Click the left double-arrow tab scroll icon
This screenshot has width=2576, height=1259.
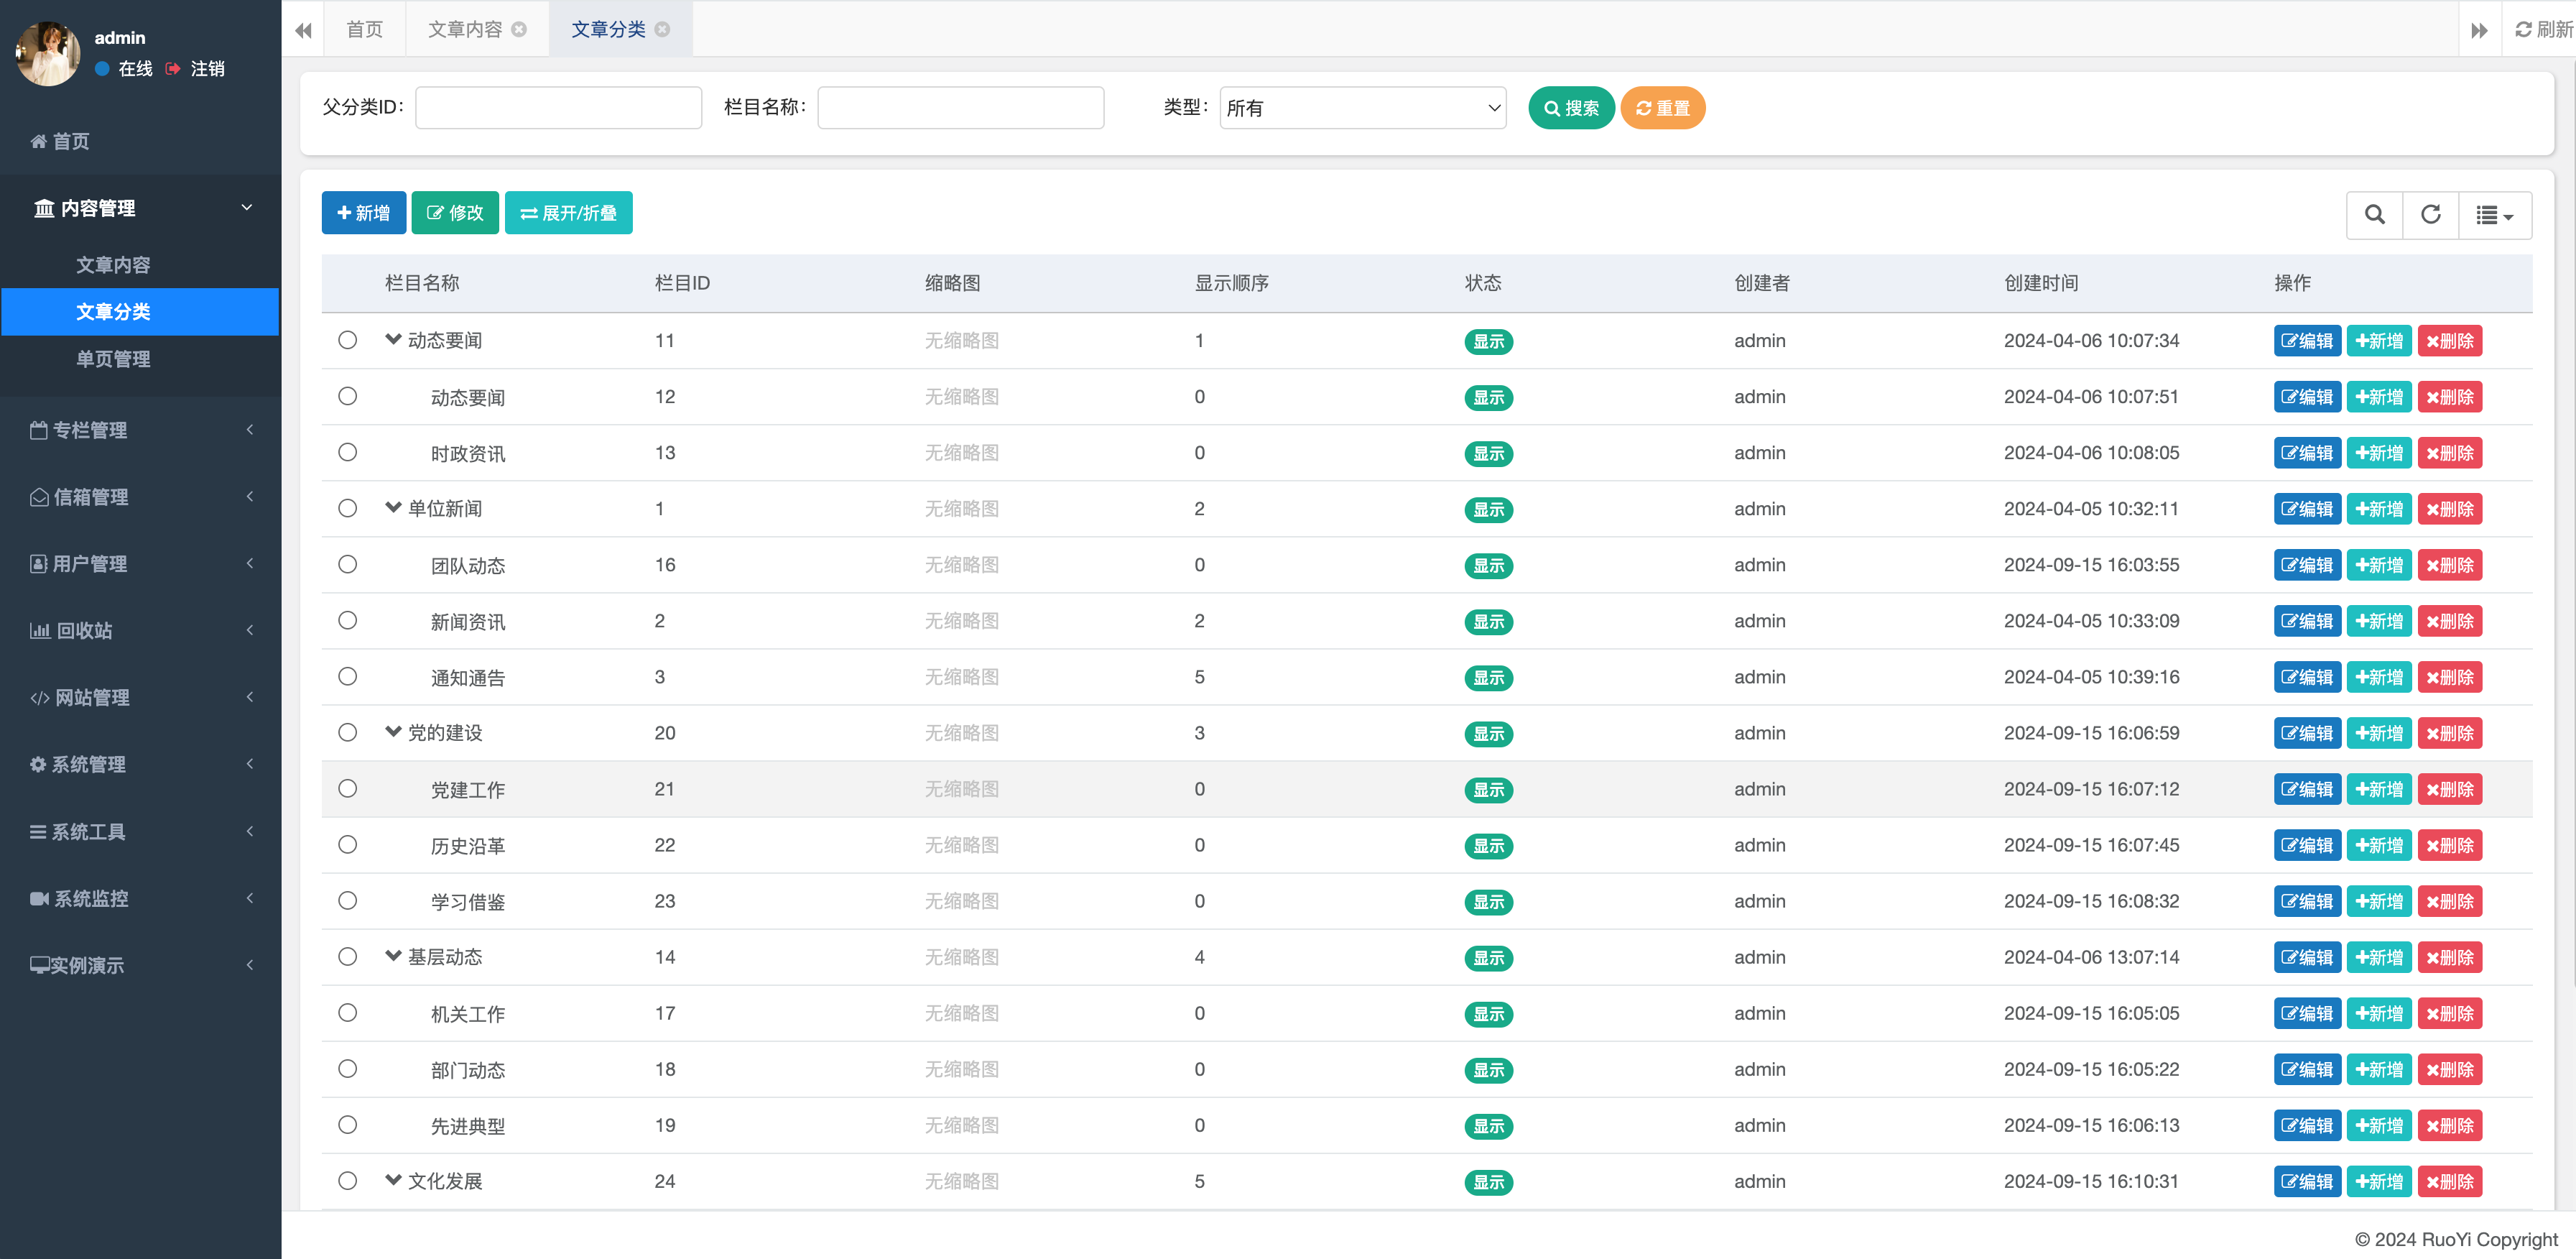coord(303,30)
